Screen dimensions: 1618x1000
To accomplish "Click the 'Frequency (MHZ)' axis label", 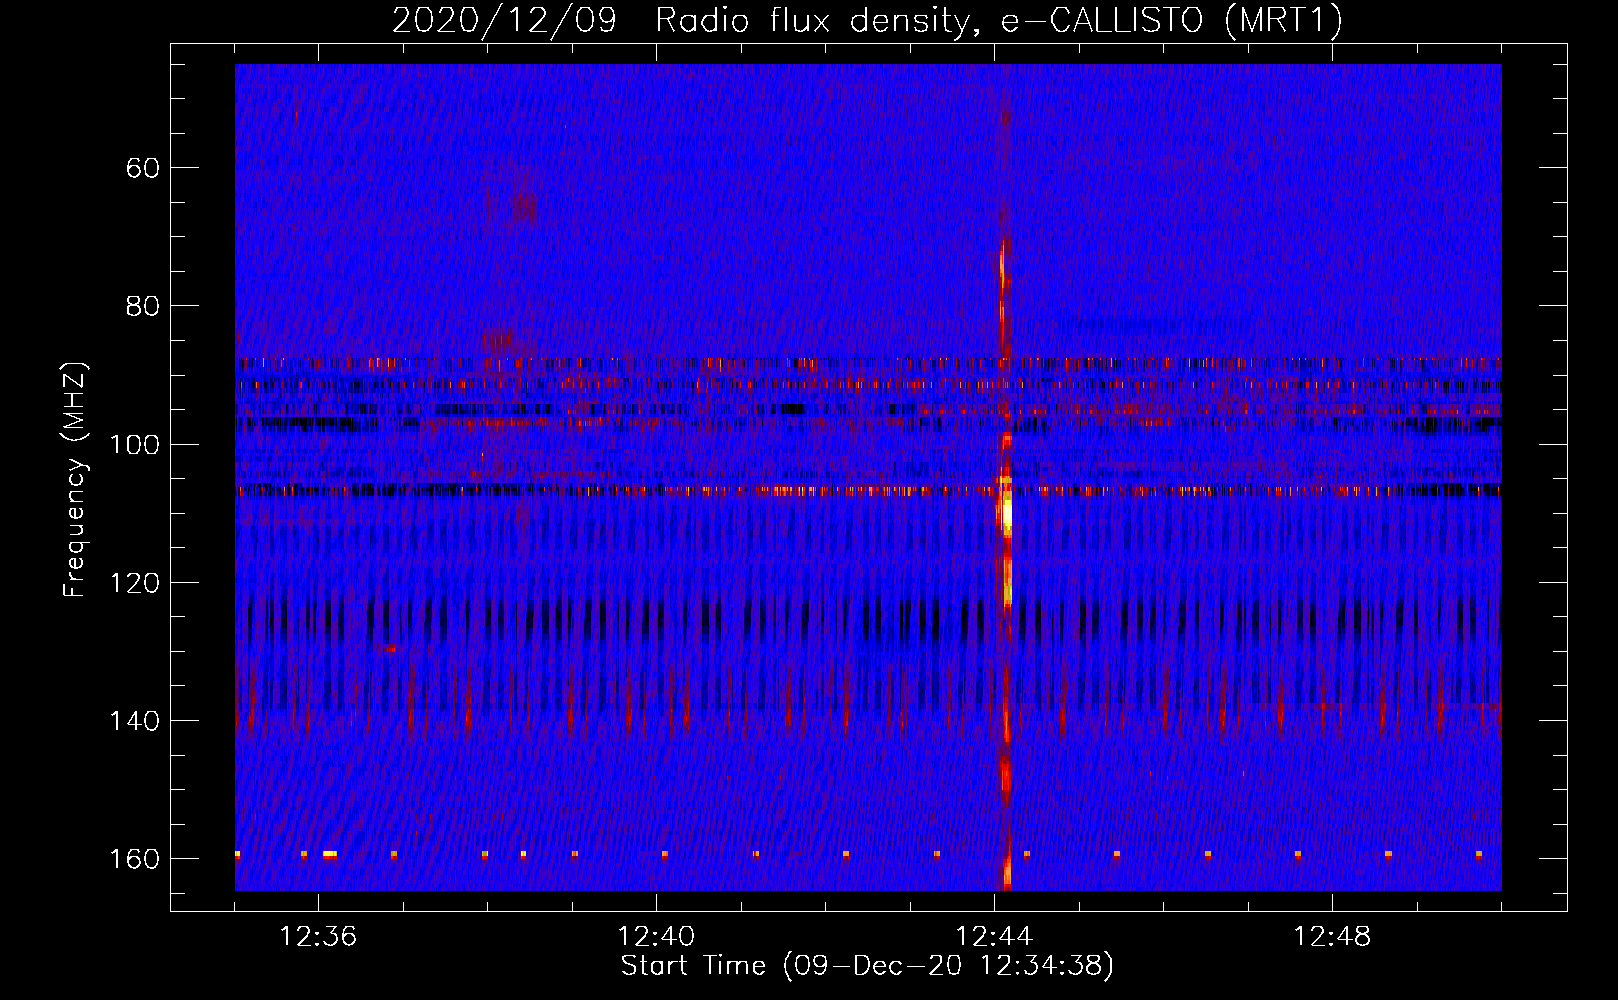I will coord(75,480).
